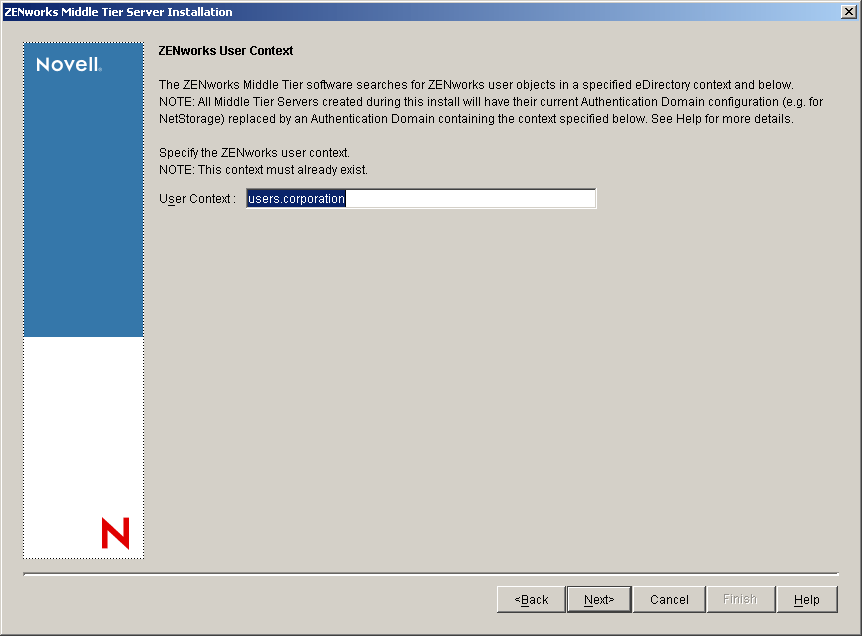Click the User Context label
Screen dimensions: 862x636
(196, 198)
